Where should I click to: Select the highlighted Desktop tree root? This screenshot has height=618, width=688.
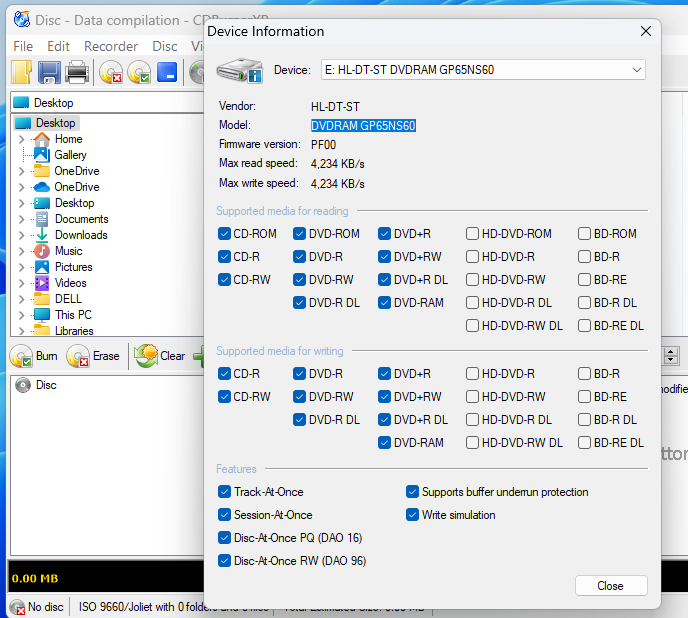55,123
